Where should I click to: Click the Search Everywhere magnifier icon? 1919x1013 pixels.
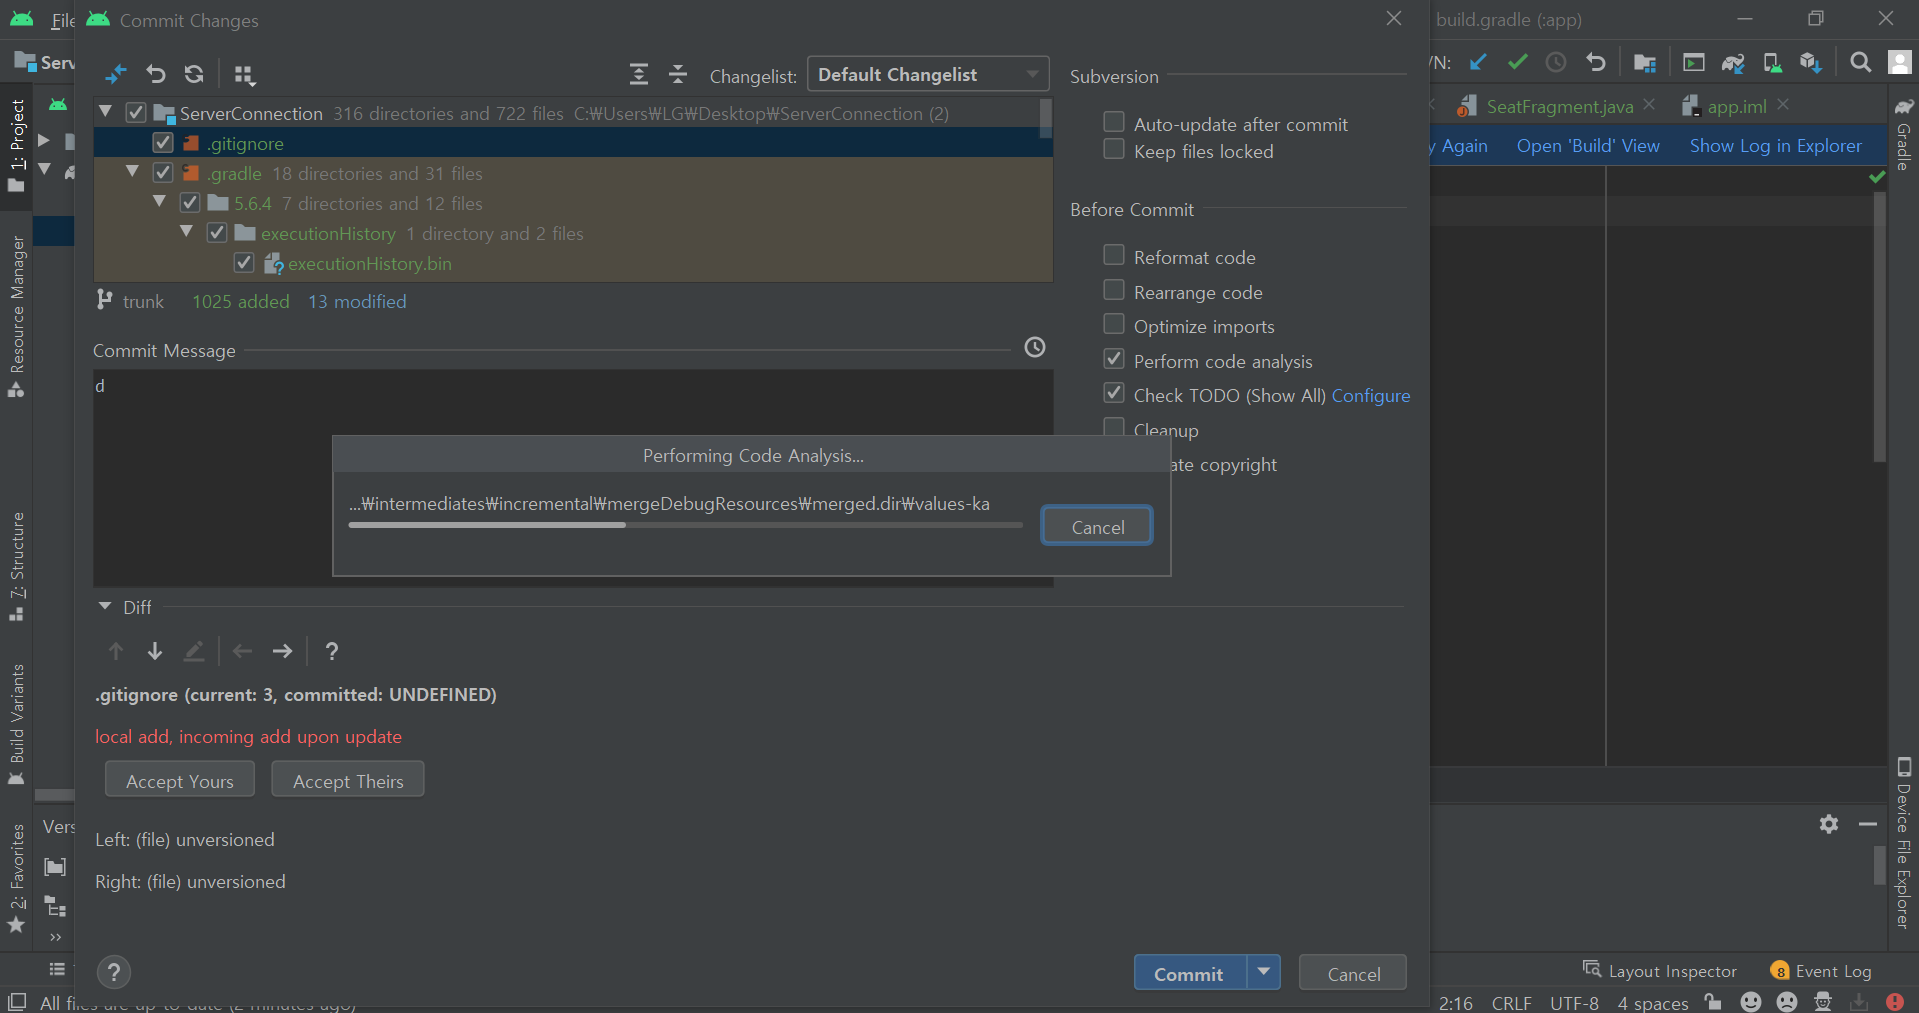tap(1860, 62)
